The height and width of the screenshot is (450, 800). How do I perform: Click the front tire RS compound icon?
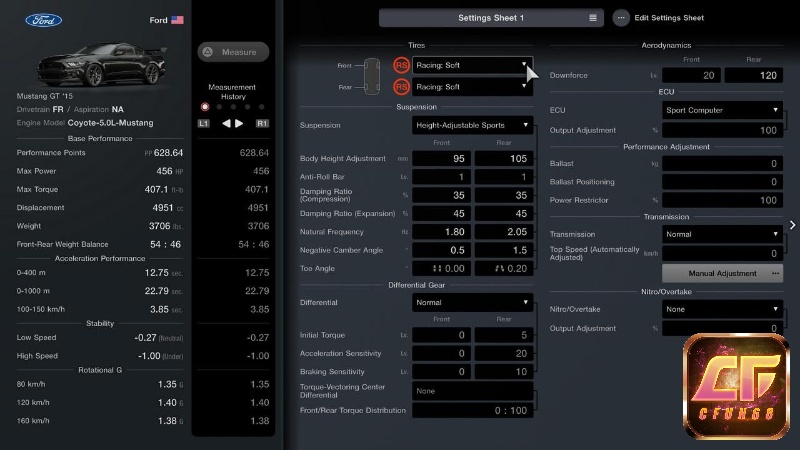point(401,65)
